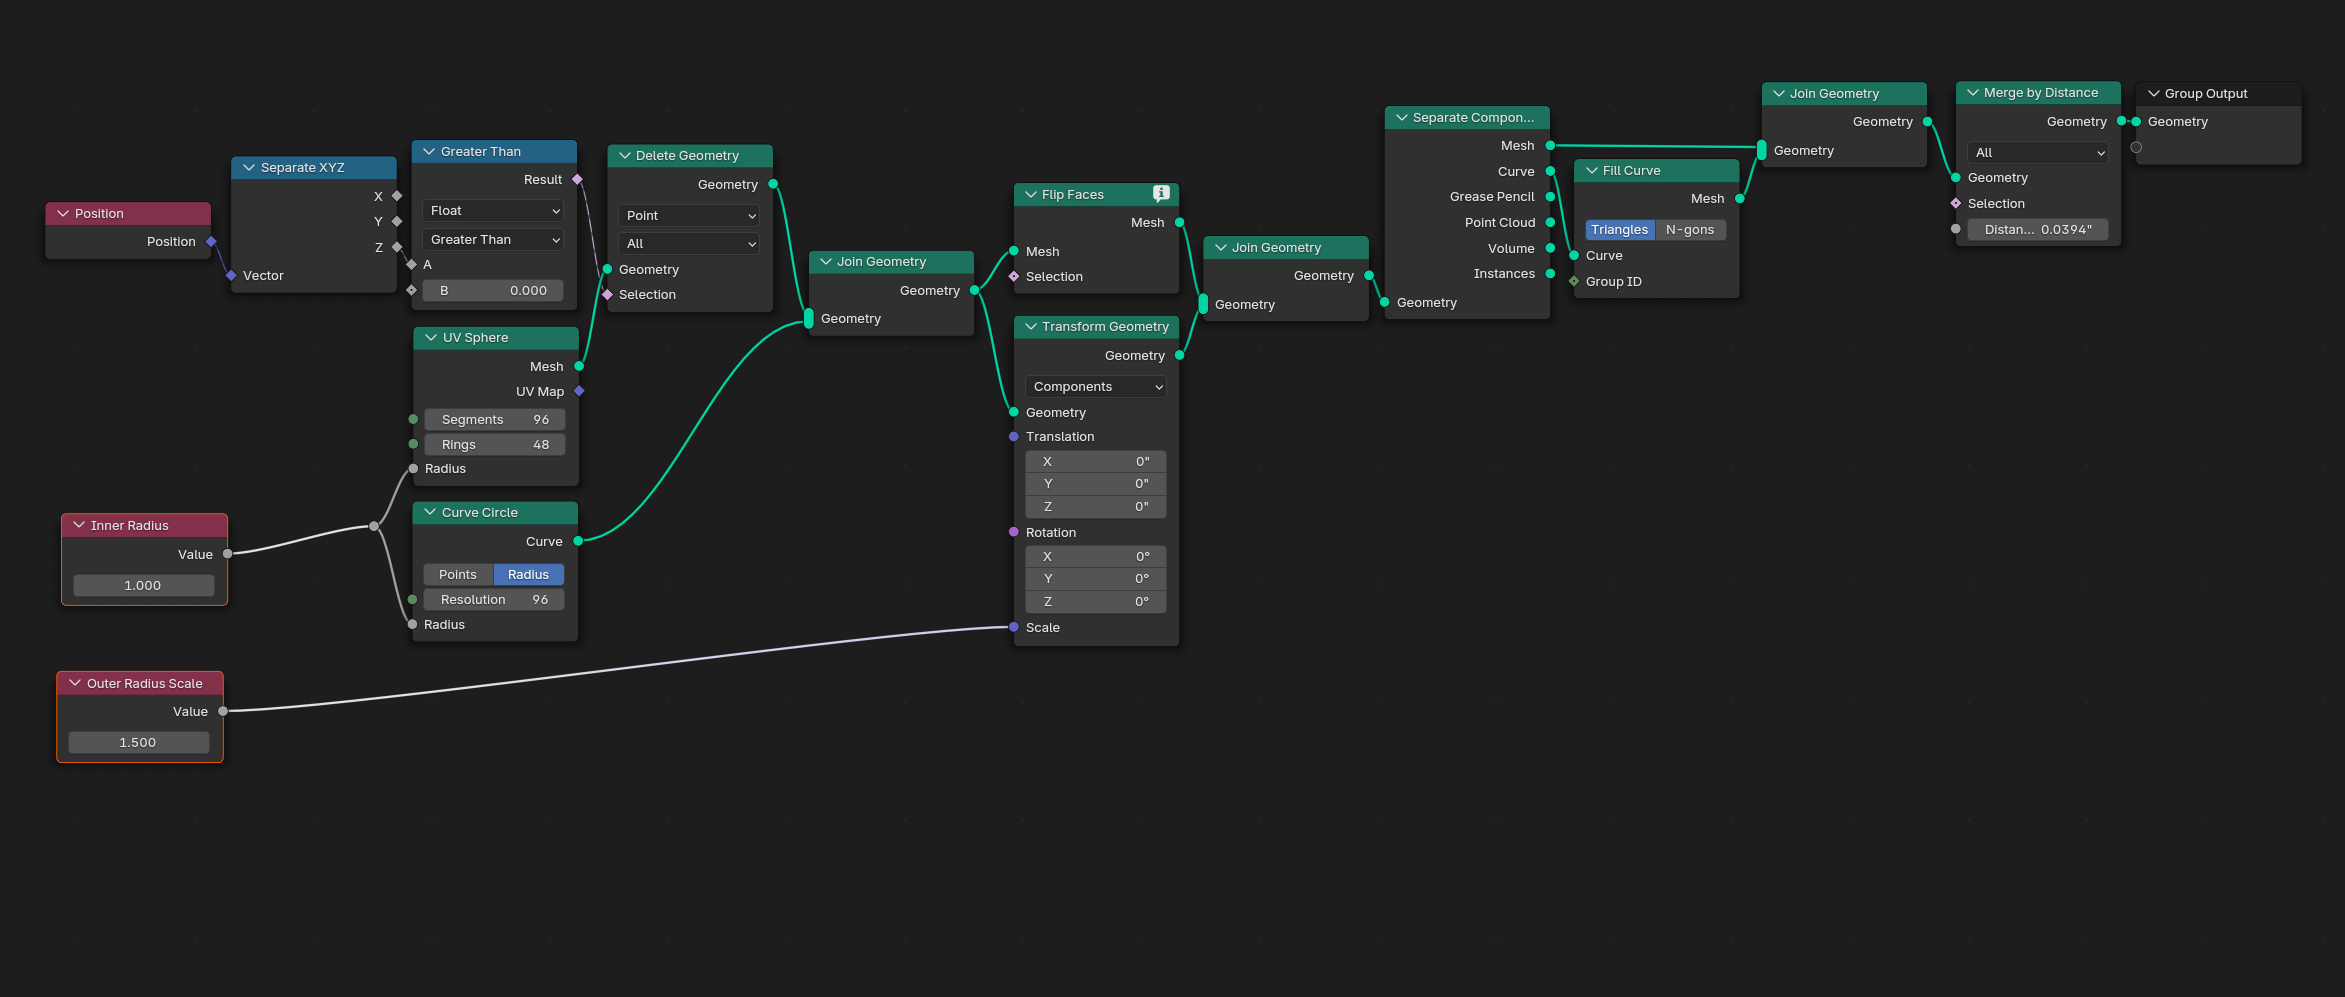Click Translation X field

point(1096,461)
